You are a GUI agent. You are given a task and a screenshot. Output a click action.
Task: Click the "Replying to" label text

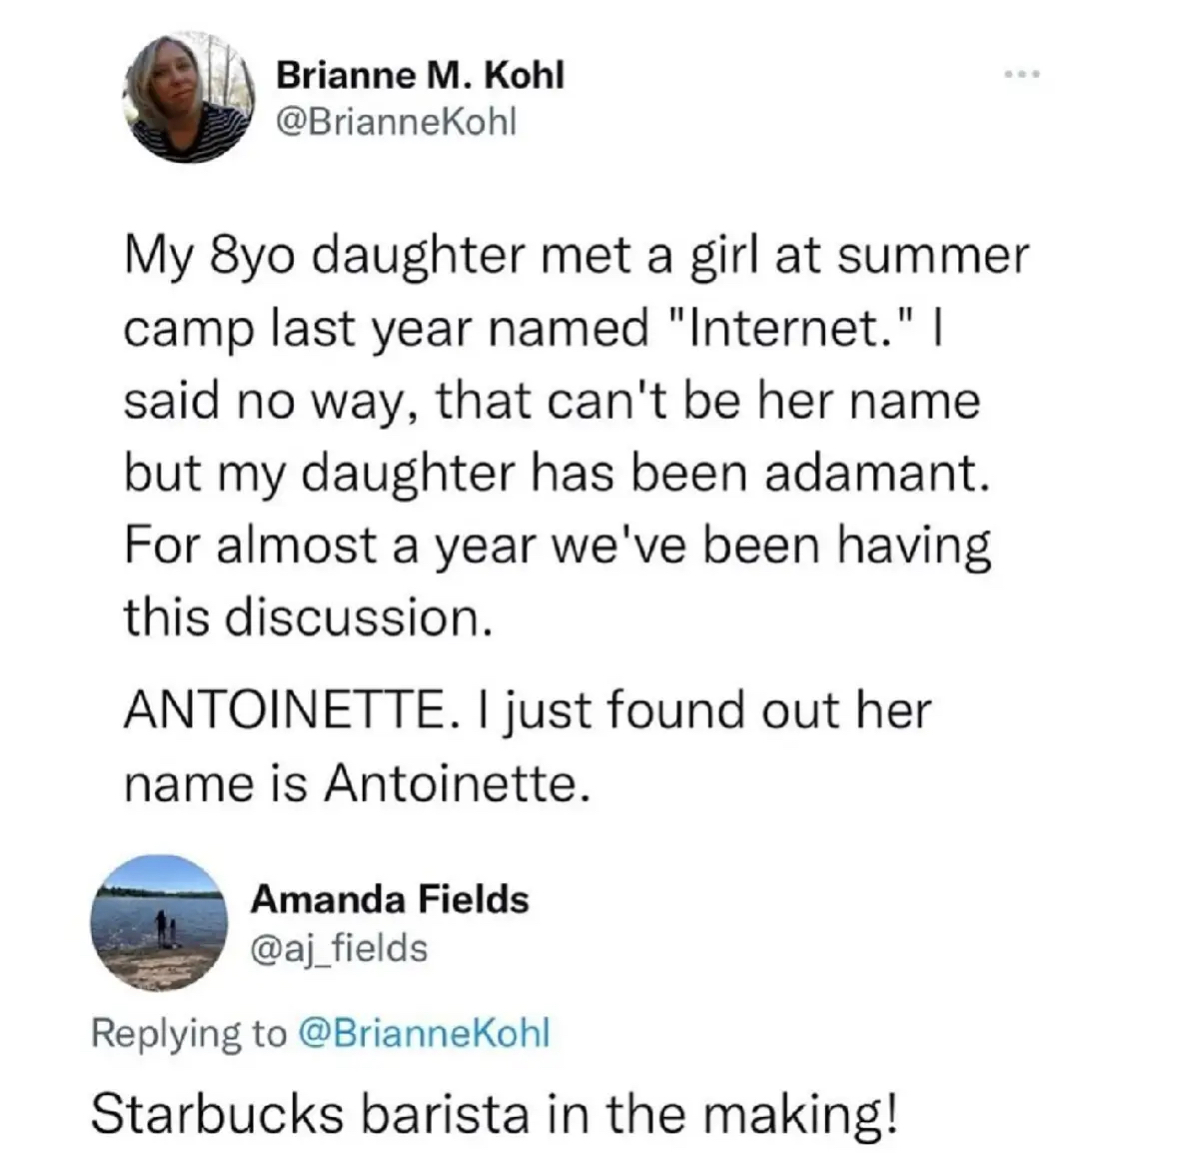click(x=188, y=1032)
